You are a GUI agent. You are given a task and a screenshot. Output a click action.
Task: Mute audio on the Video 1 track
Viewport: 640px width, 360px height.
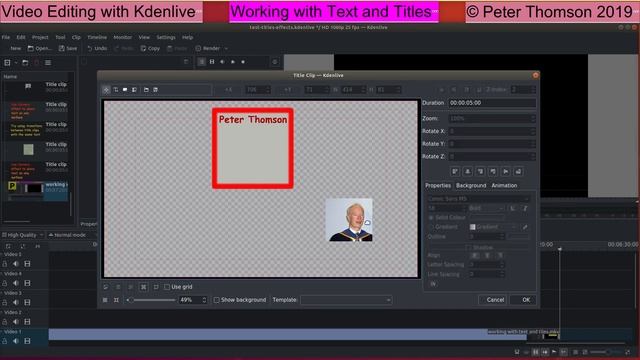[16, 341]
